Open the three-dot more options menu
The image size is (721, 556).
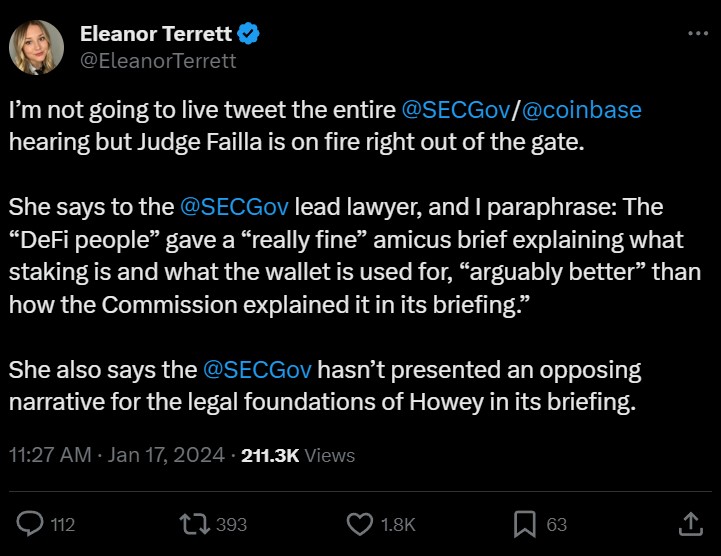pyautogui.click(x=698, y=34)
